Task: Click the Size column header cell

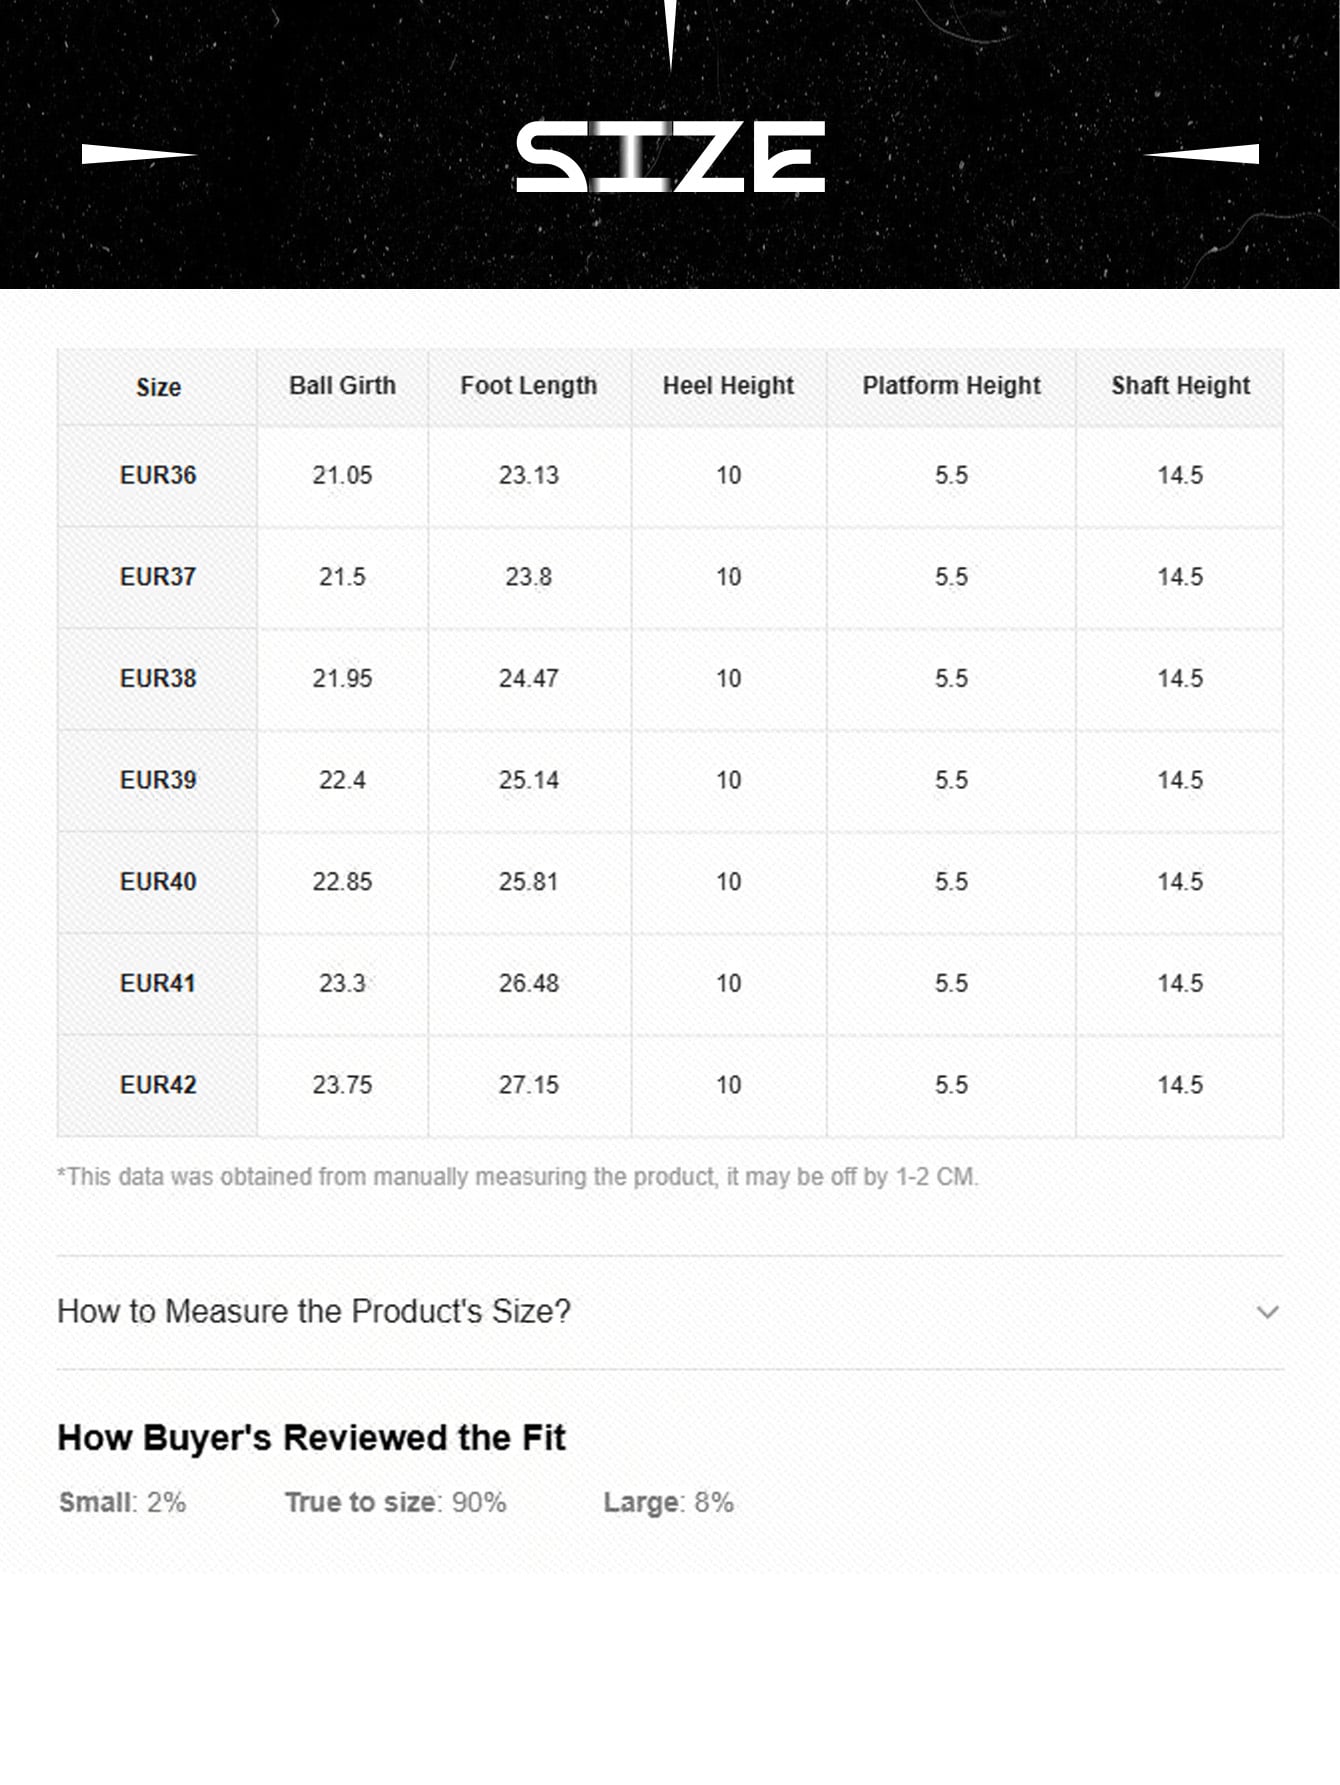Action: (x=158, y=387)
